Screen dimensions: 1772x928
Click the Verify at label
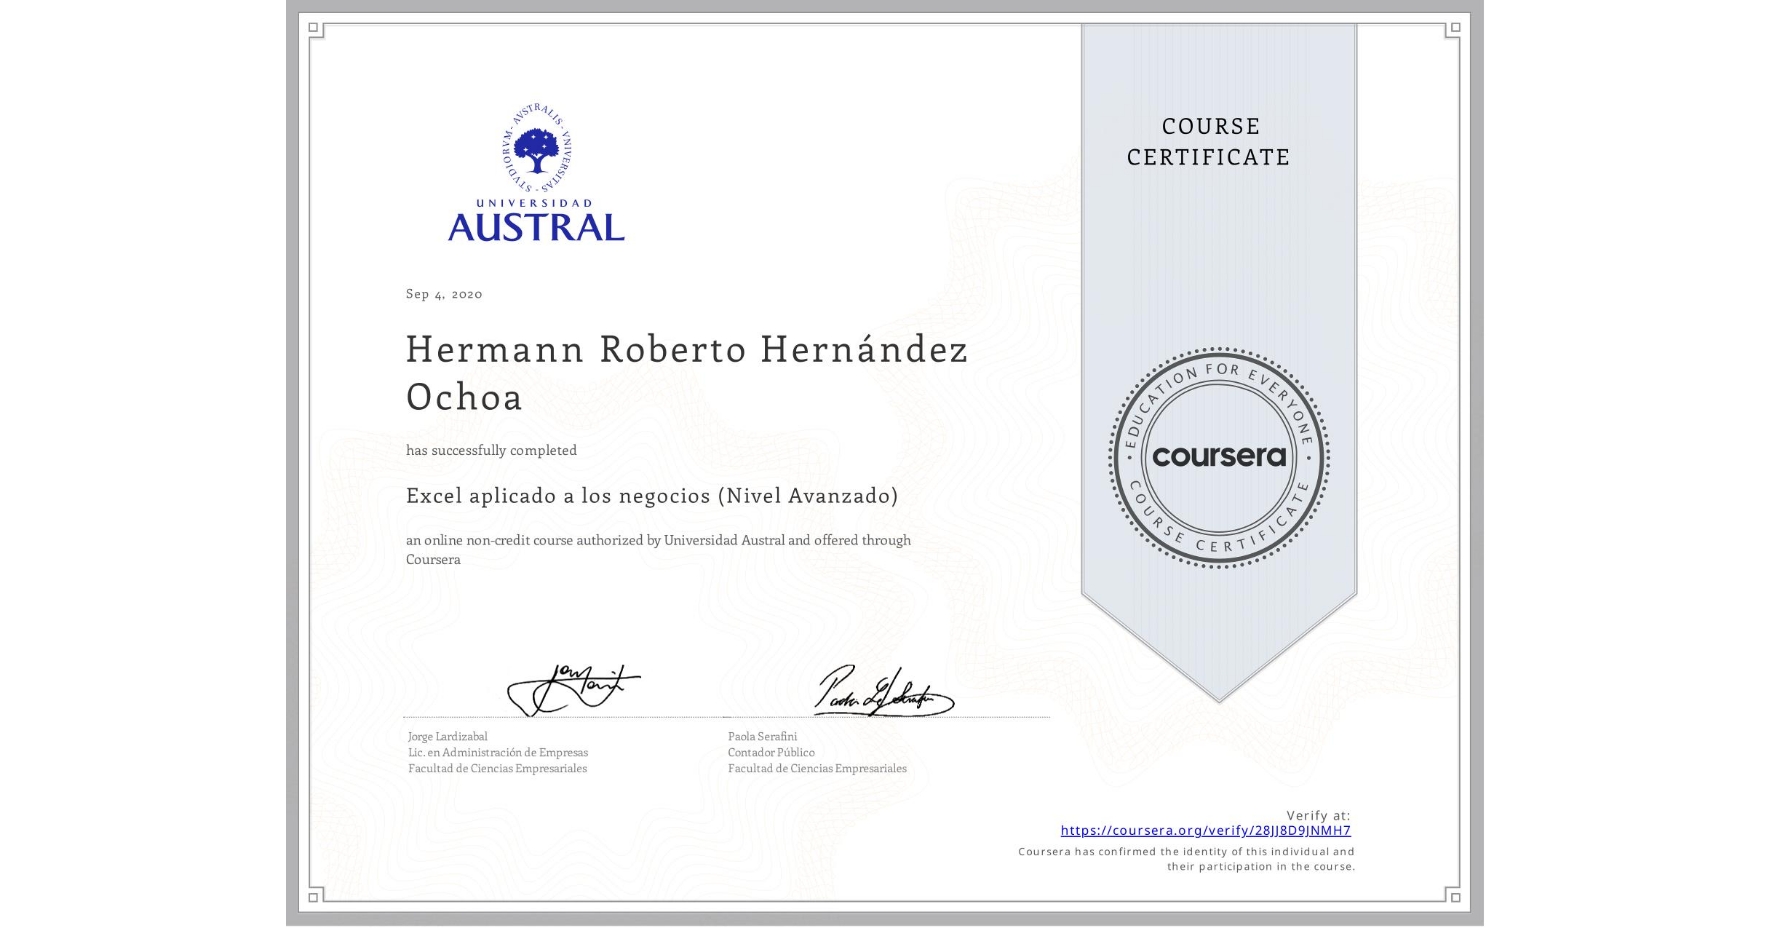[1318, 814]
